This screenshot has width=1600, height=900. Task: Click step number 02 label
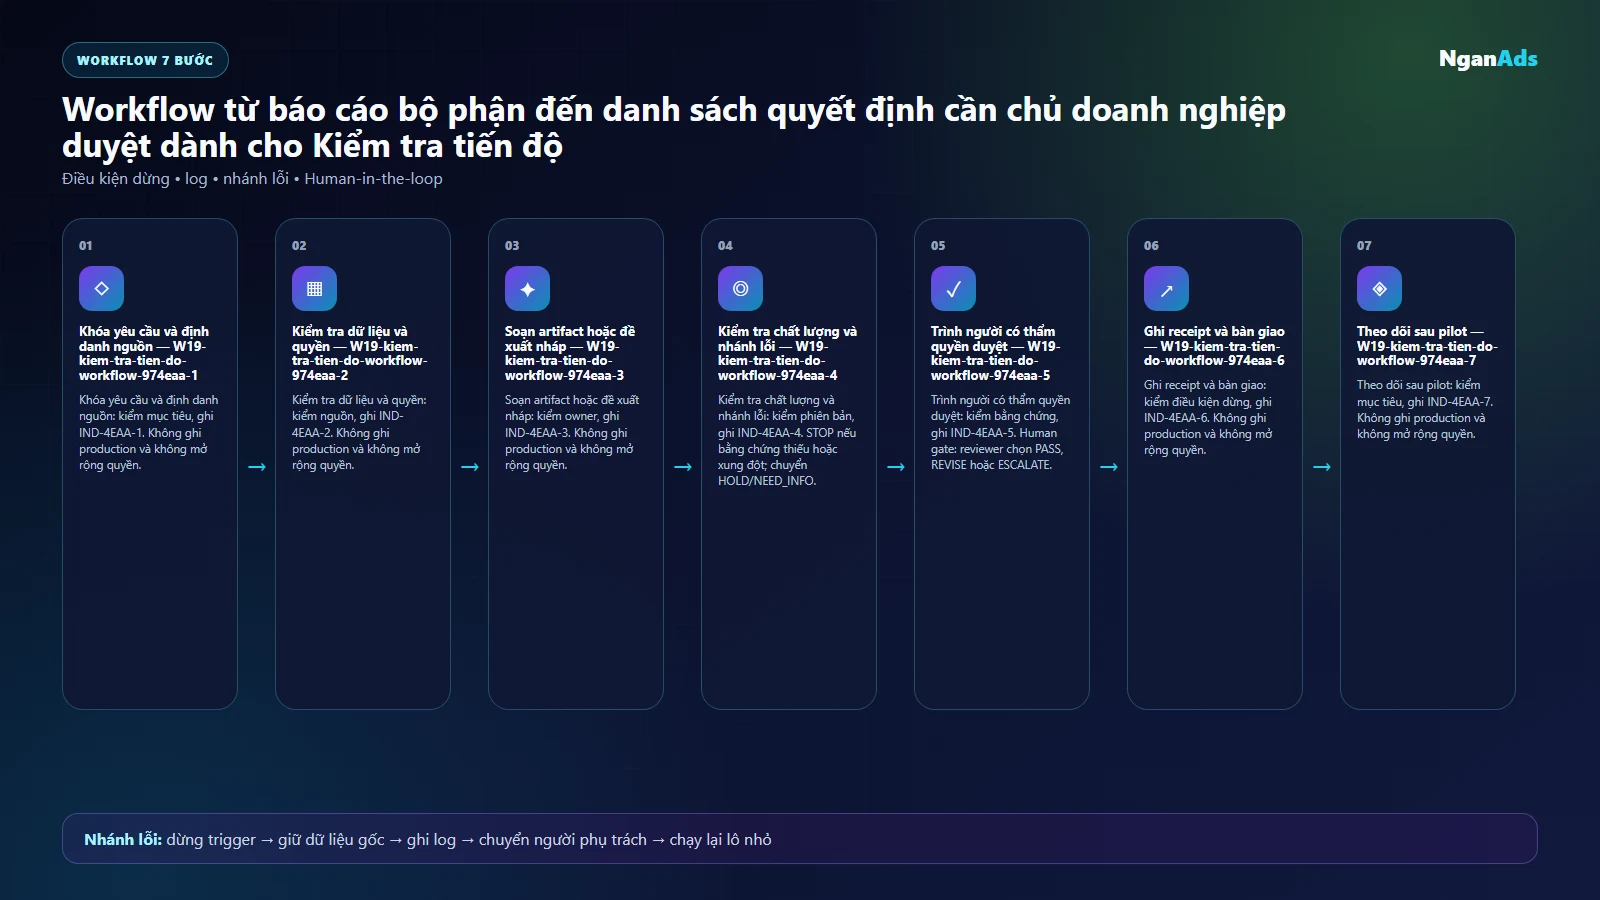[299, 245]
